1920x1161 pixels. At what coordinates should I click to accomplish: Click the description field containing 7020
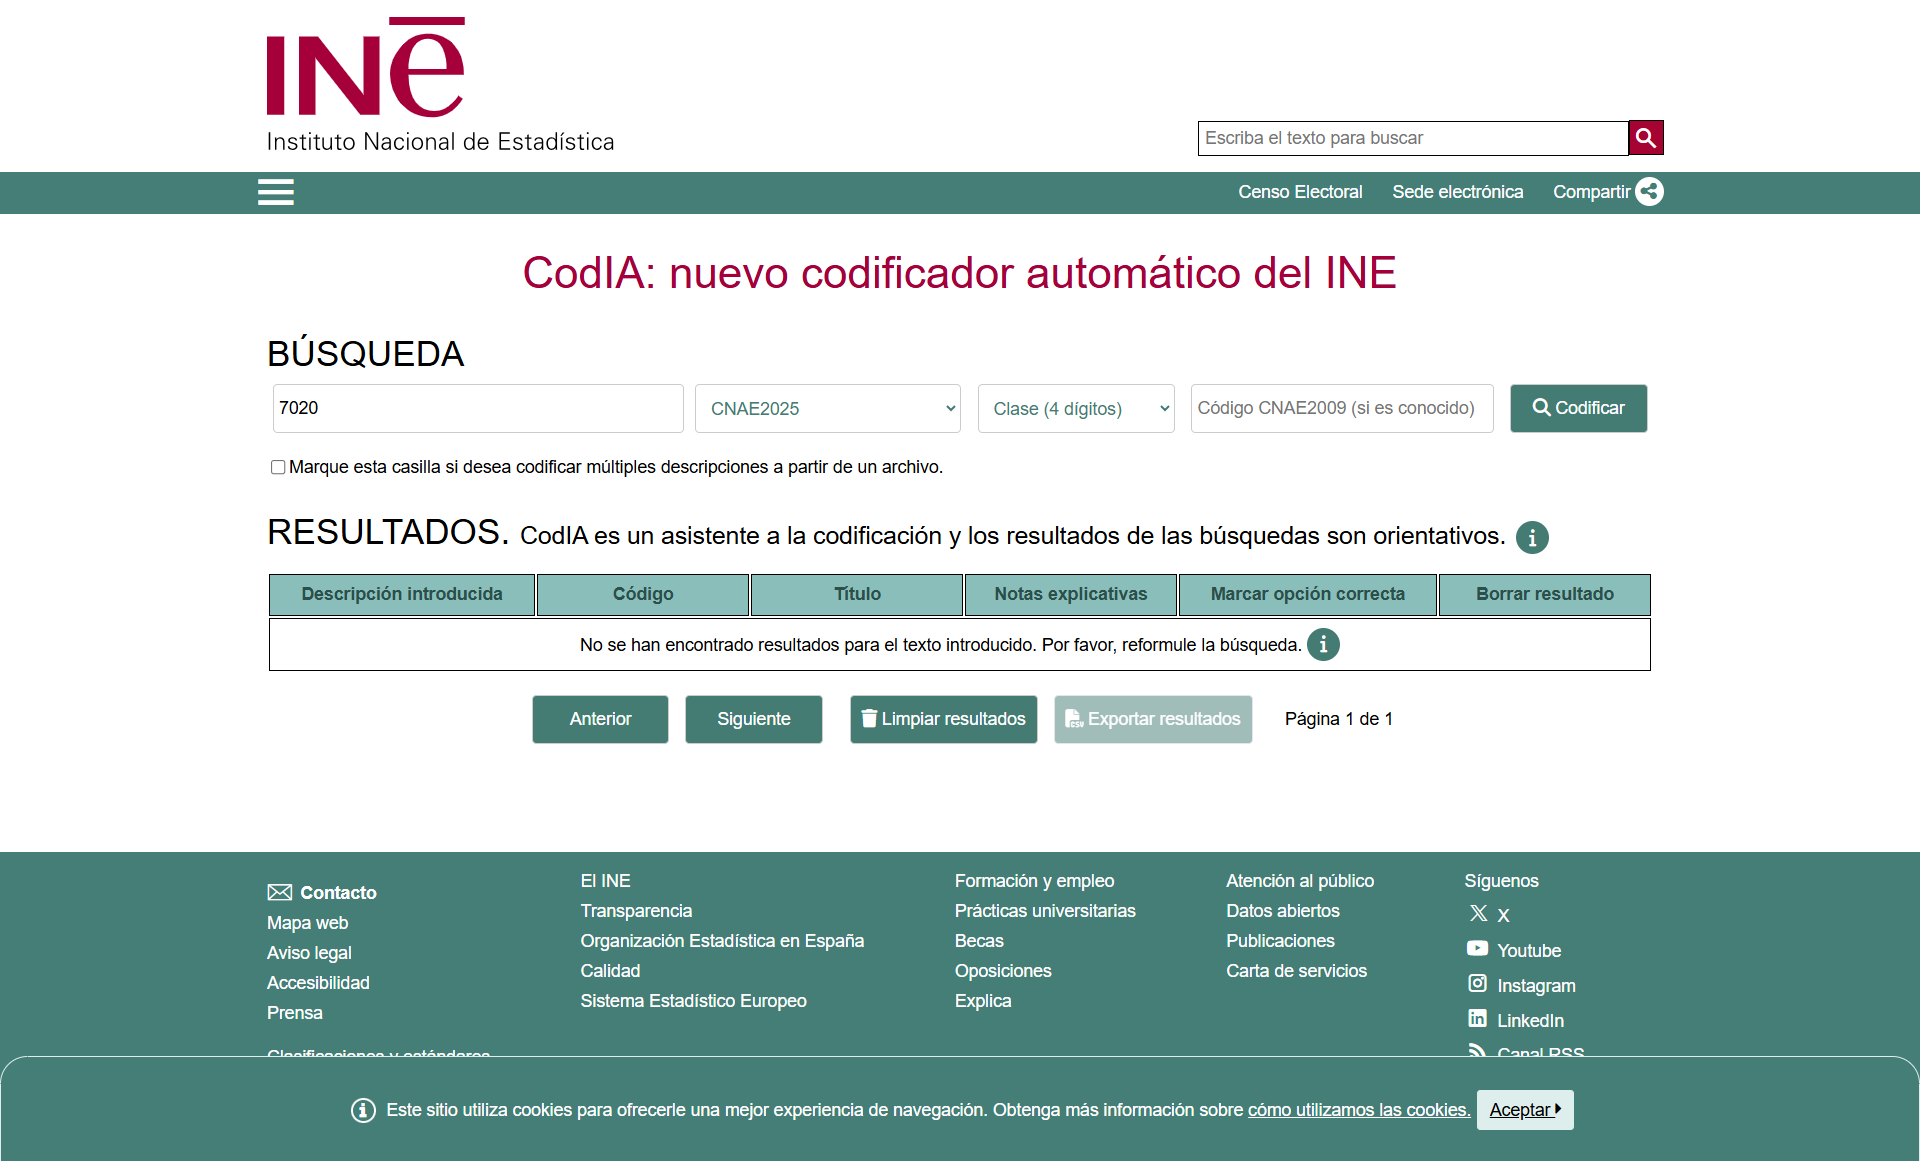coord(478,408)
